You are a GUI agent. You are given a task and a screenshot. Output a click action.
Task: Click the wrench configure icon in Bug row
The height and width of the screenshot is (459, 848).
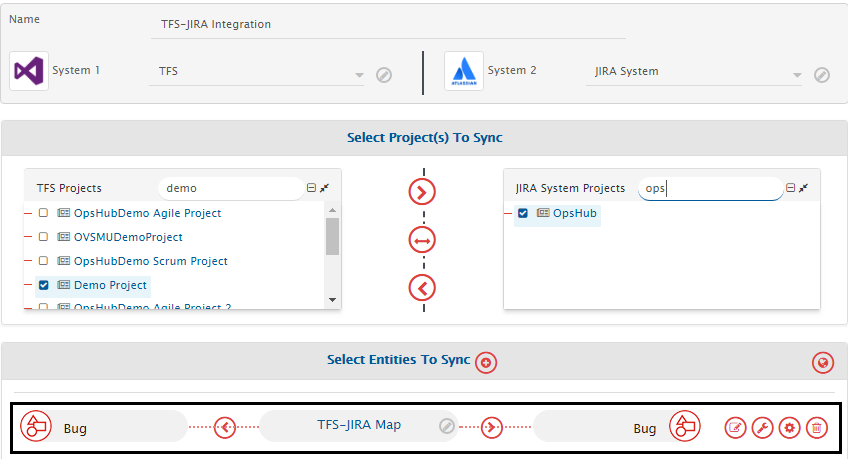pyautogui.click(x=763, y=428)
